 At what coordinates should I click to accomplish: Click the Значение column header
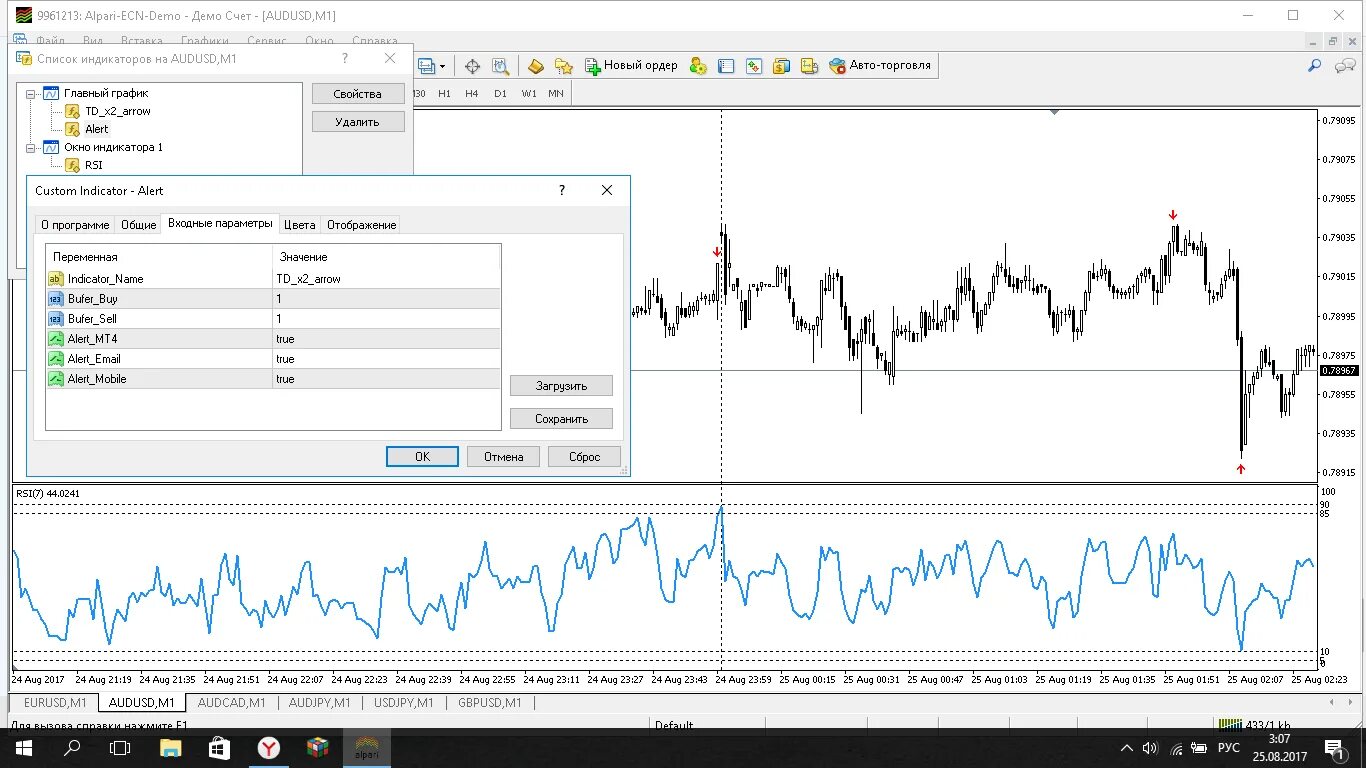386,257
